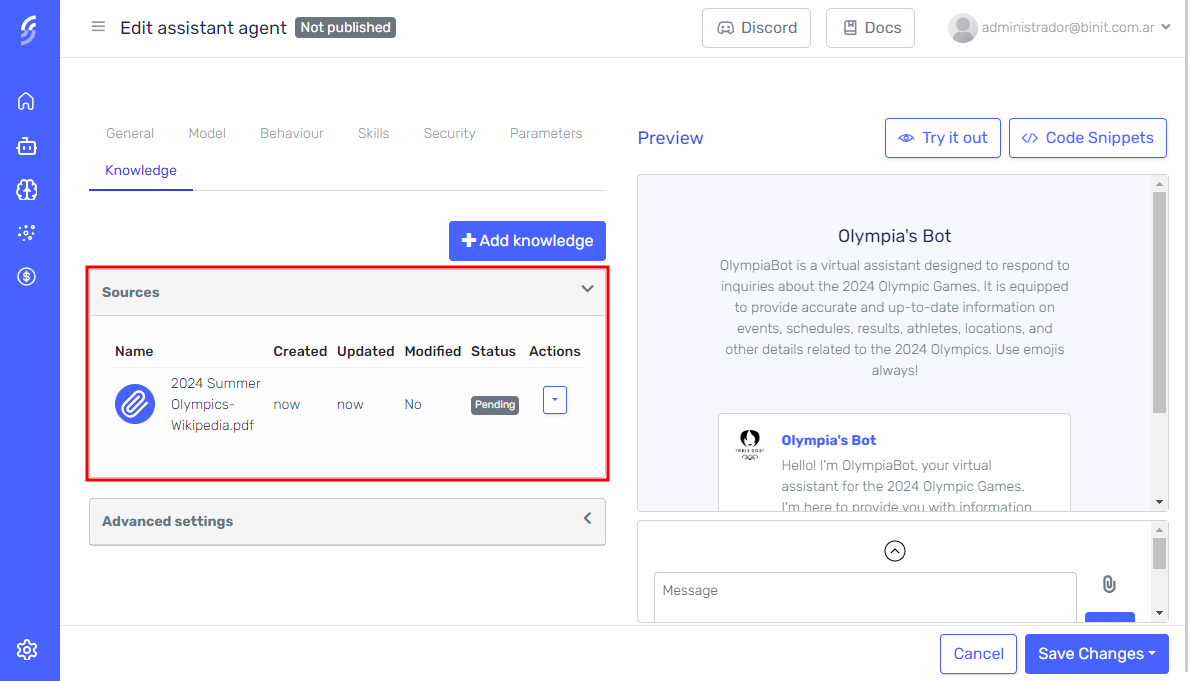Click the circled up-arrow above message box
Viewport: 1188px width, 681px height.
click(x=895, y=551)
